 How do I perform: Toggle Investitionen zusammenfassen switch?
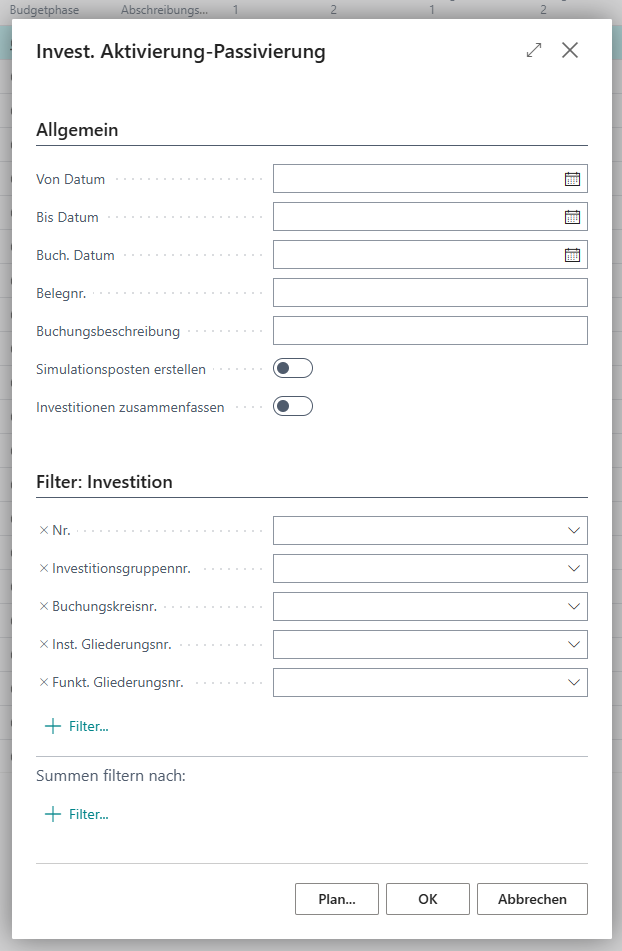293,406
